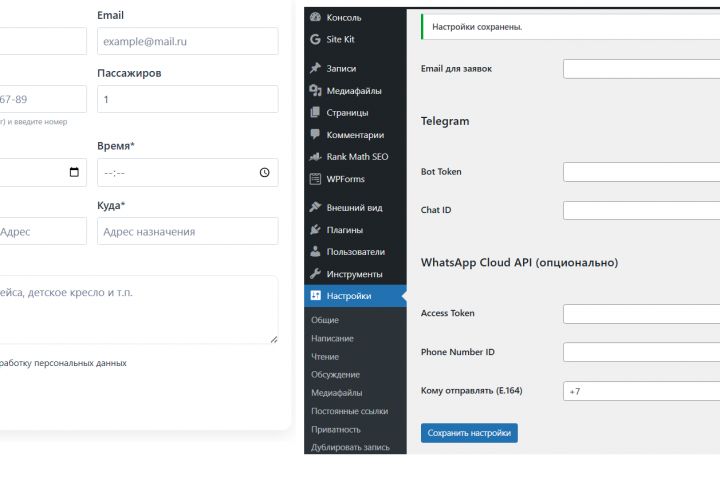Click the Email example@mail.ru field
Screen dimensions: 720x480
coord(187,41)
